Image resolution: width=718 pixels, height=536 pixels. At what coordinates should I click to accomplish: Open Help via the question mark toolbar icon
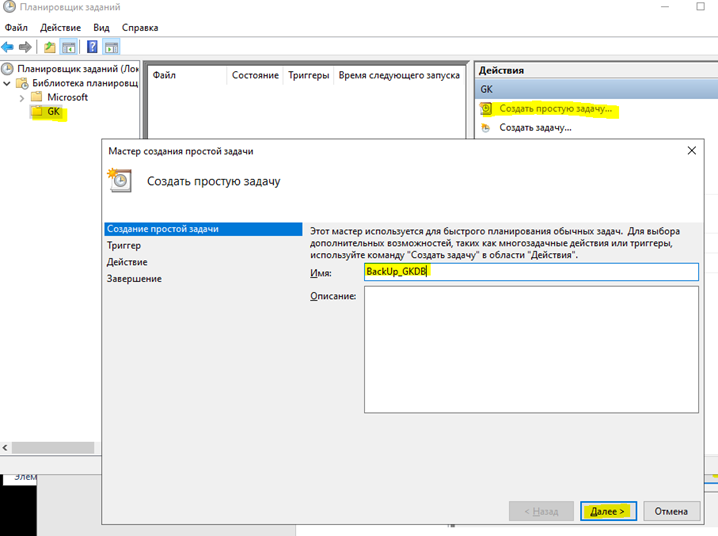[92, 47]
